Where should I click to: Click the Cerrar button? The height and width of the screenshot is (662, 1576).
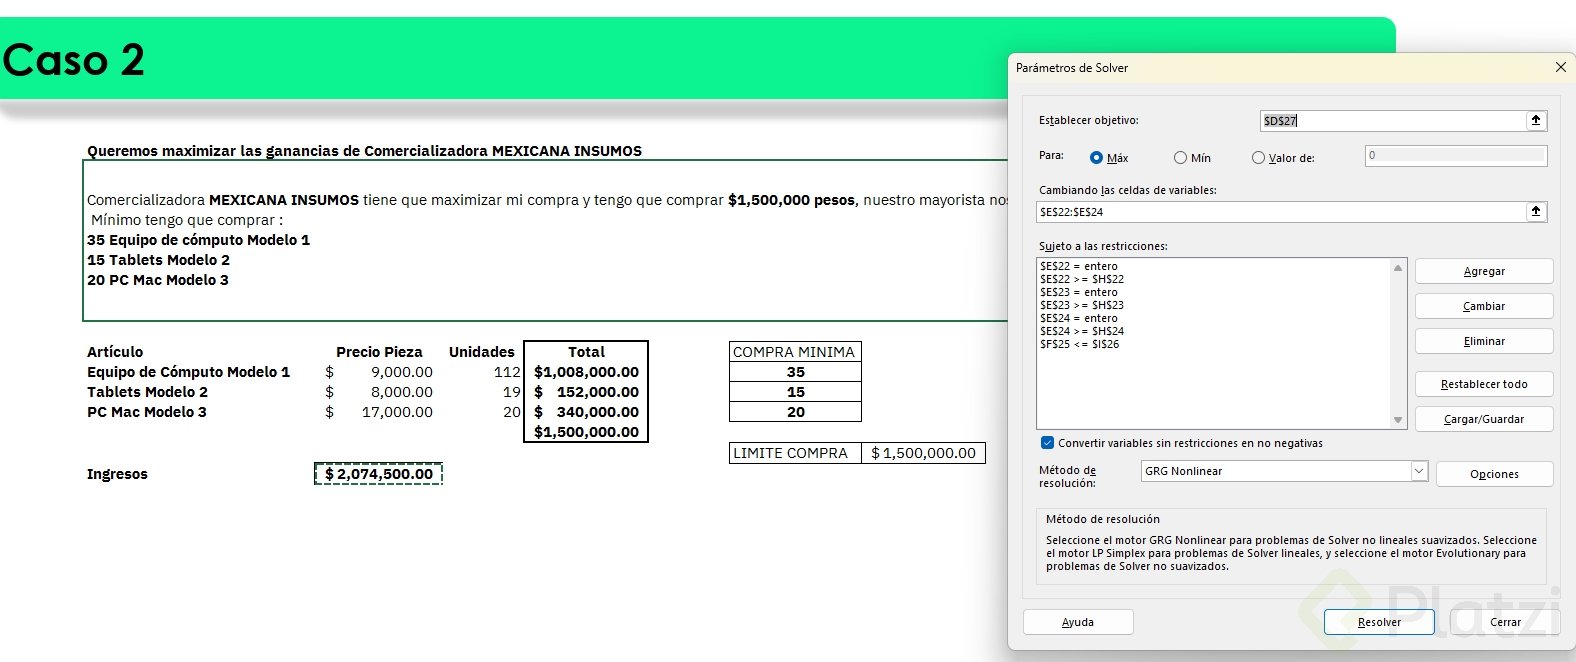click(1505, 622)
